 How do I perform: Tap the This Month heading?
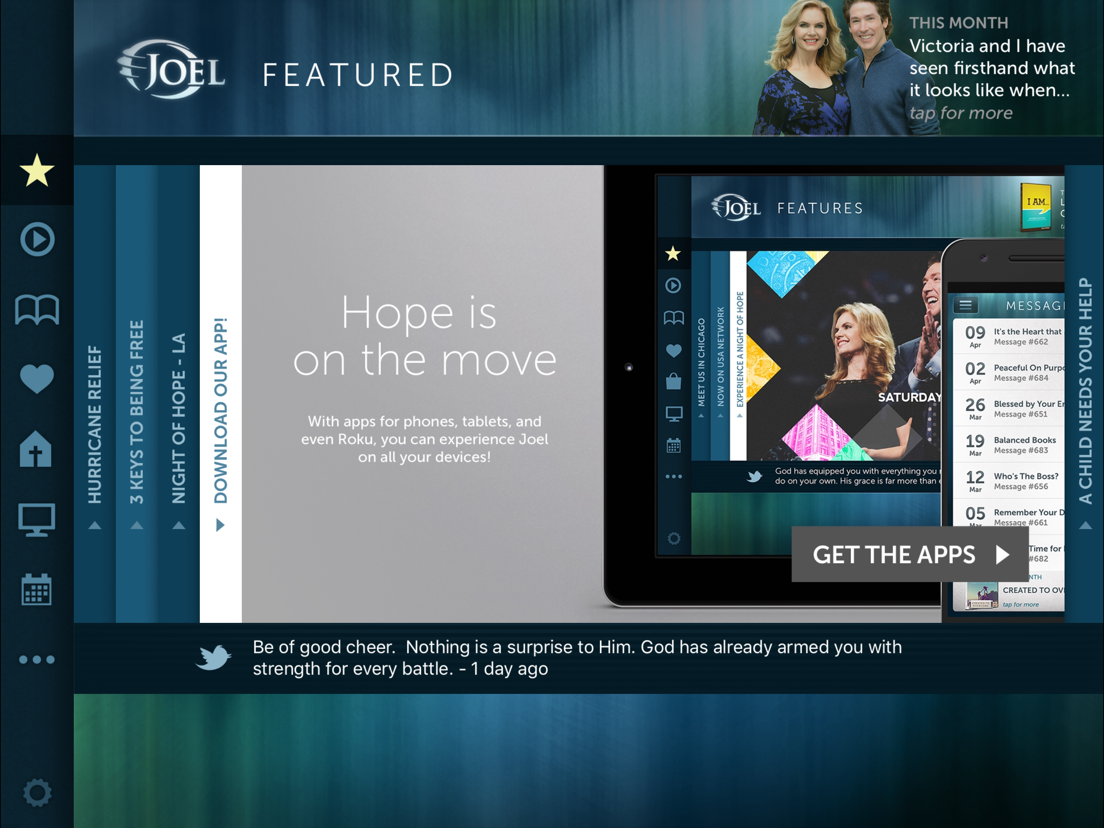[958, 23]
